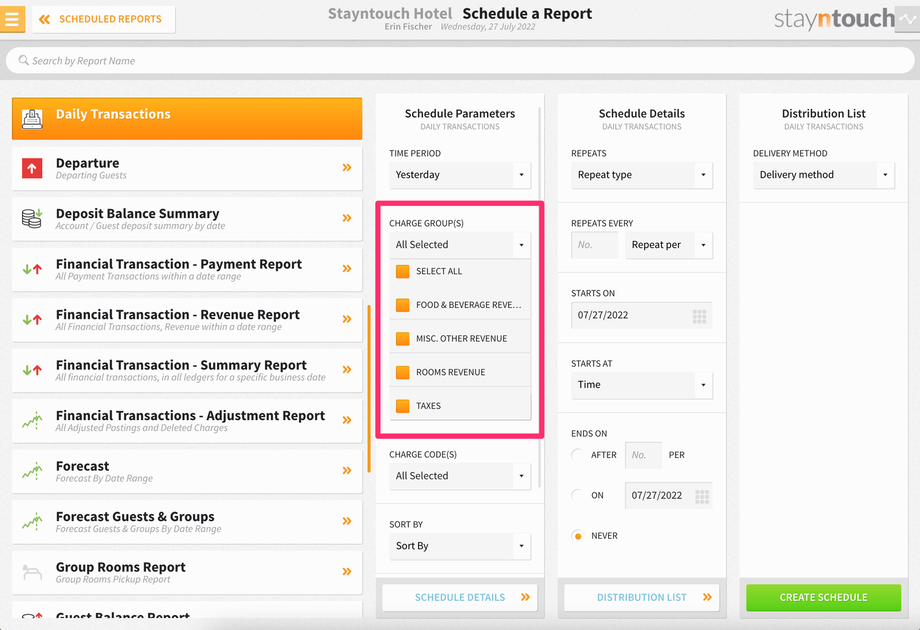Click the Repeats Every number field
The width and height of the screenshot is (920, 630).
(x=594, y=245)
